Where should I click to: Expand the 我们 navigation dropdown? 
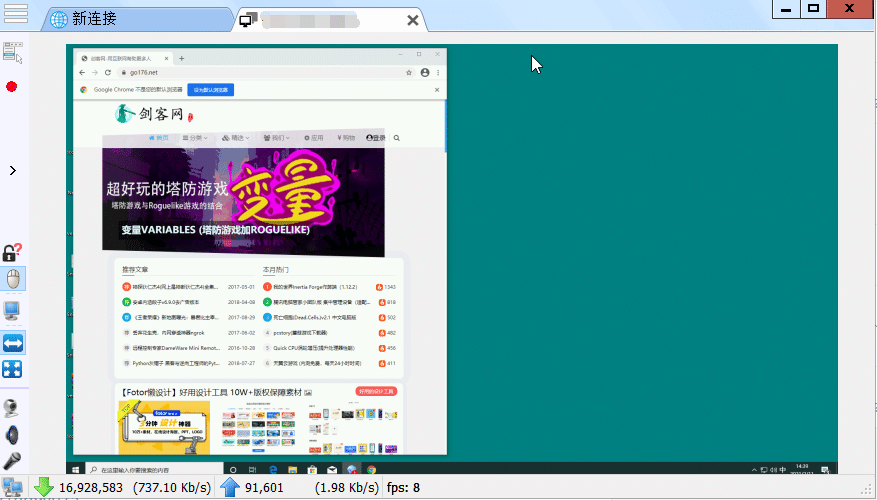tap(277, 138)
